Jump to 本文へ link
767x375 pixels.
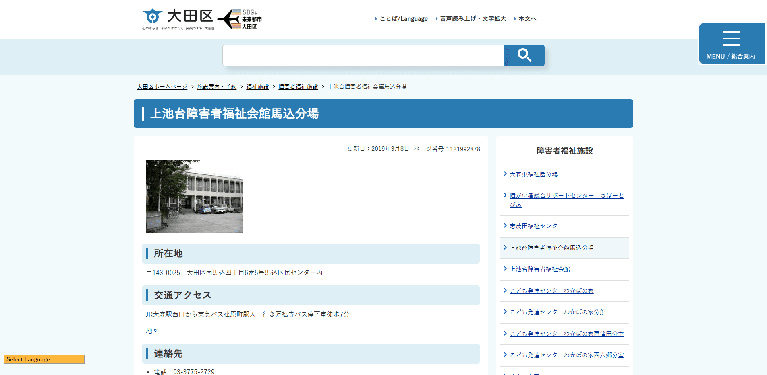click(x=527, y=19)
